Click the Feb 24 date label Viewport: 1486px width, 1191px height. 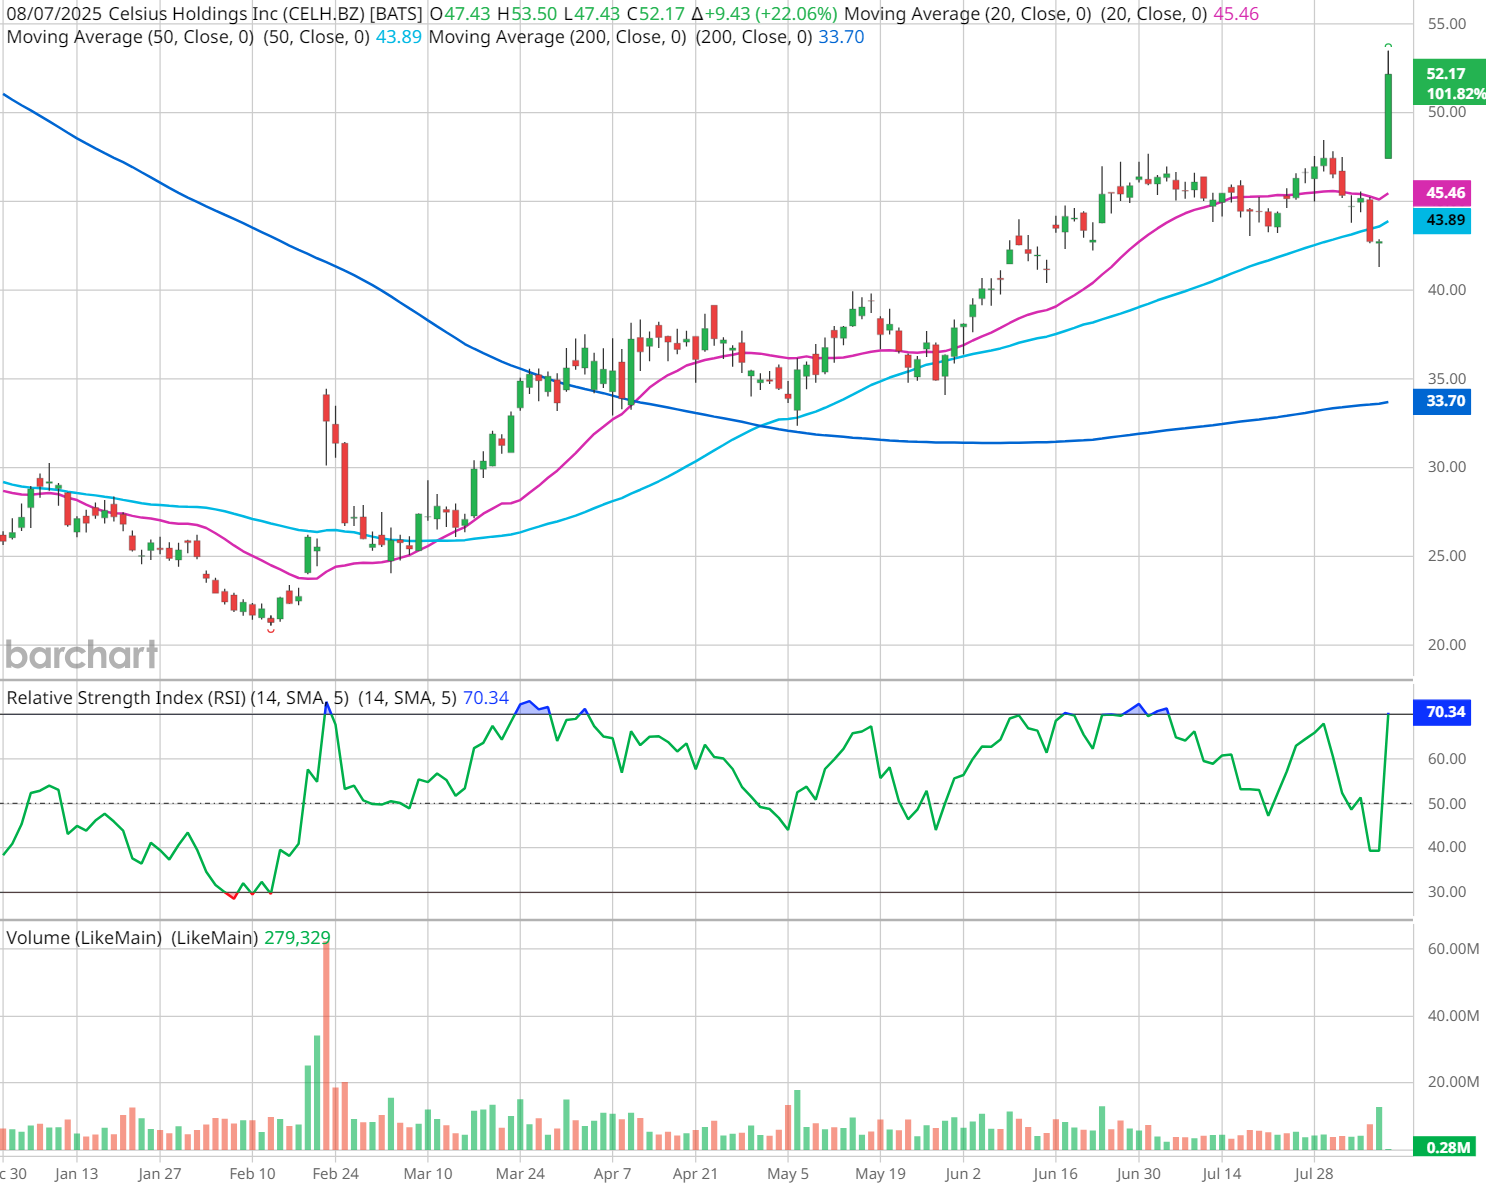tap(335, 1174)
